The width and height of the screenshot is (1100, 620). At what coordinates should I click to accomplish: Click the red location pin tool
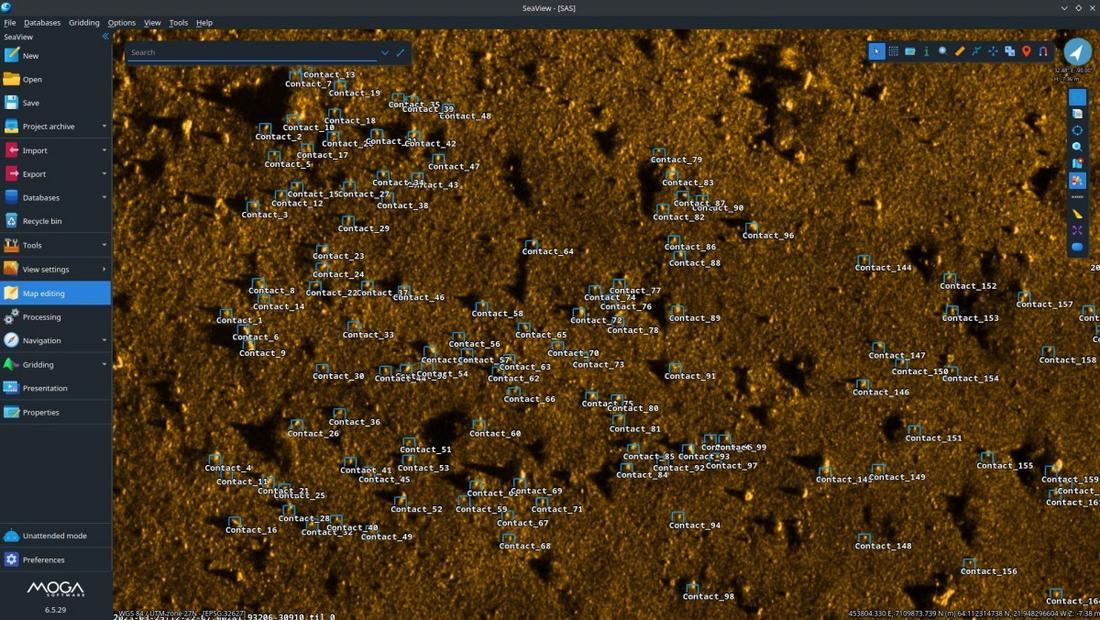click(1026, 51)
